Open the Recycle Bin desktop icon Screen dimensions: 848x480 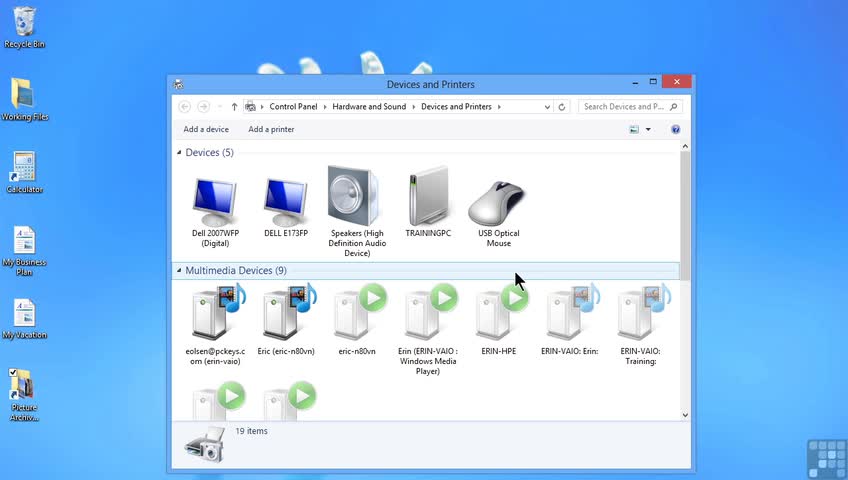24,27
